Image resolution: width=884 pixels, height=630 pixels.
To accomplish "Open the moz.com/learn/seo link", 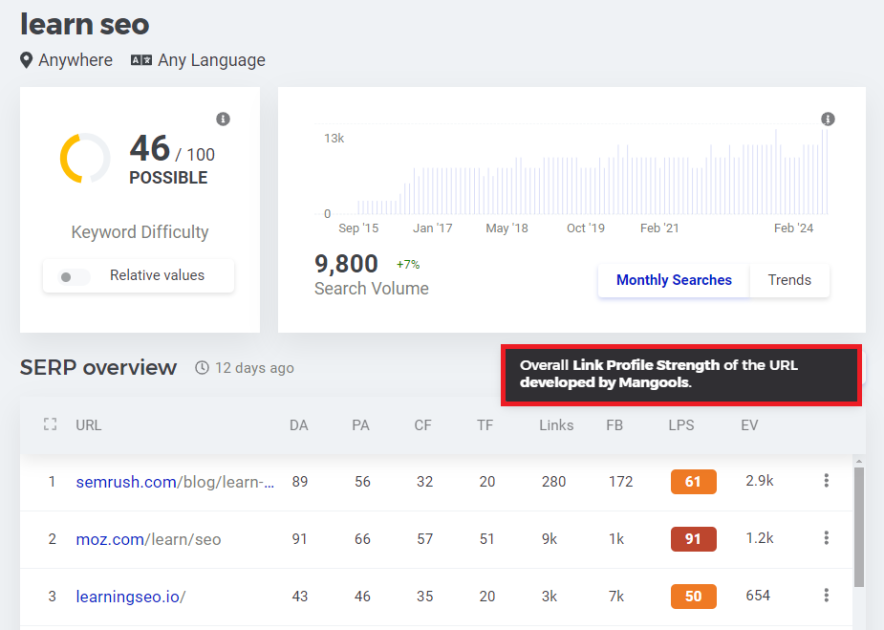I will (x=148, y=539).
